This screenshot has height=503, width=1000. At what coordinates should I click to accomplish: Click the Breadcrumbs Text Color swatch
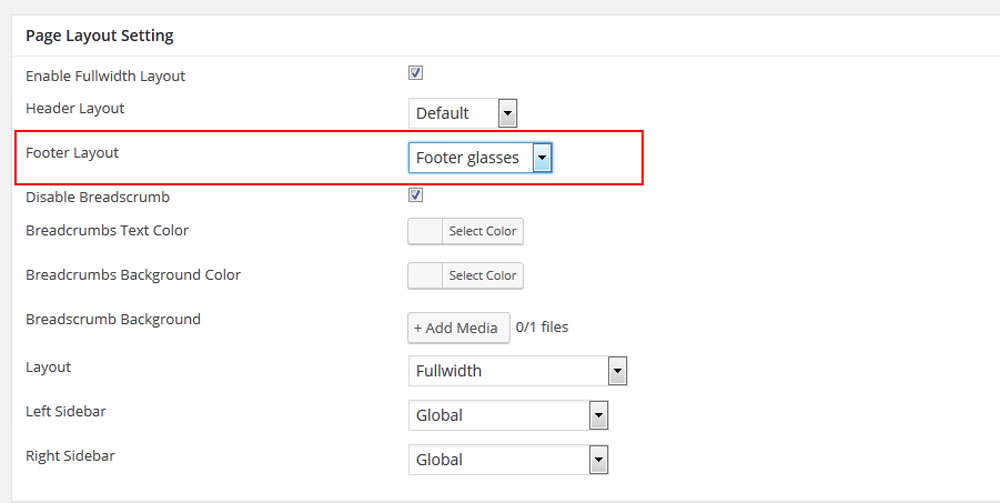[426, 231]
